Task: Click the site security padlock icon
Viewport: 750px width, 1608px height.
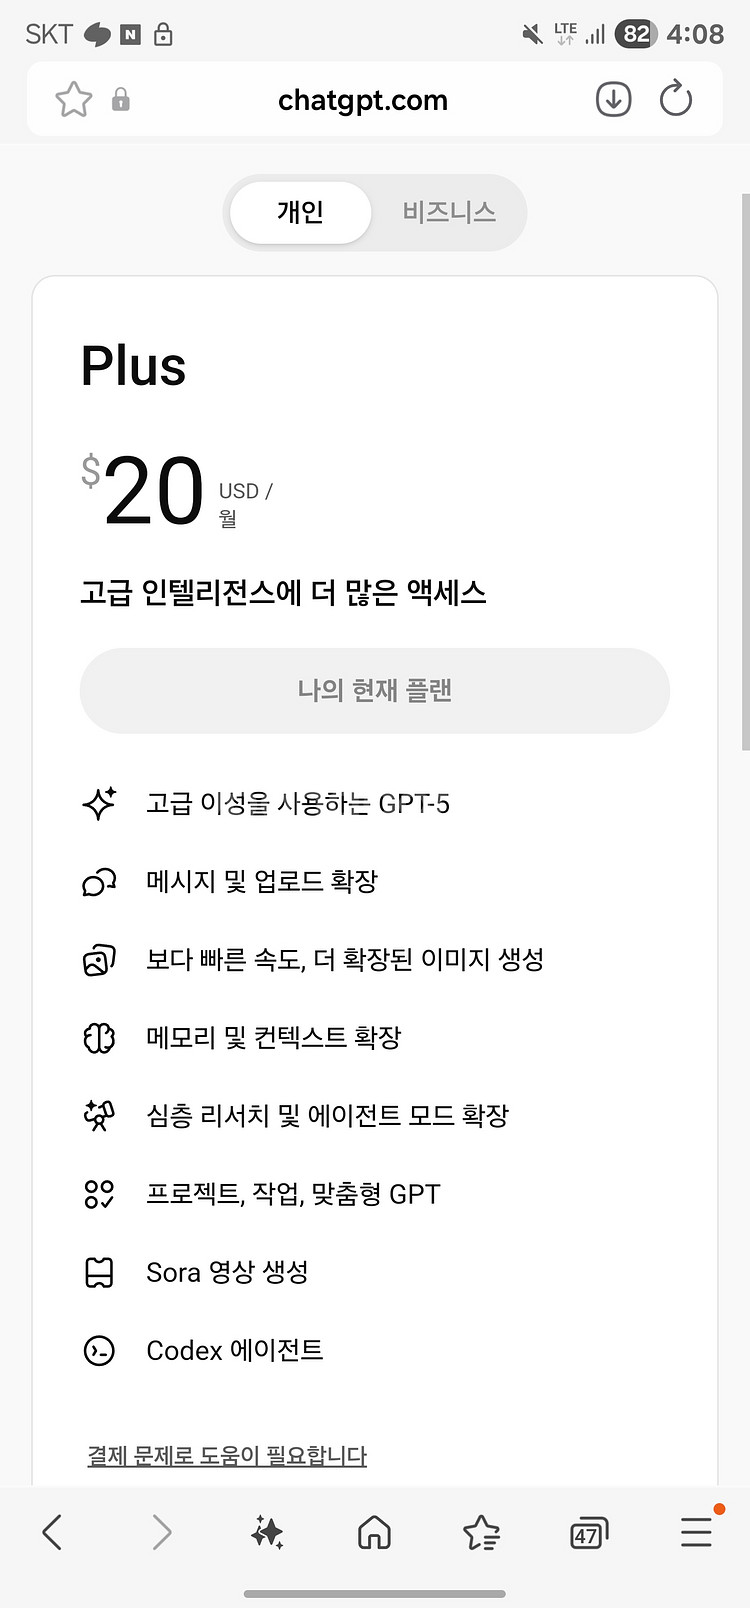Action: (x=121, y=100)
